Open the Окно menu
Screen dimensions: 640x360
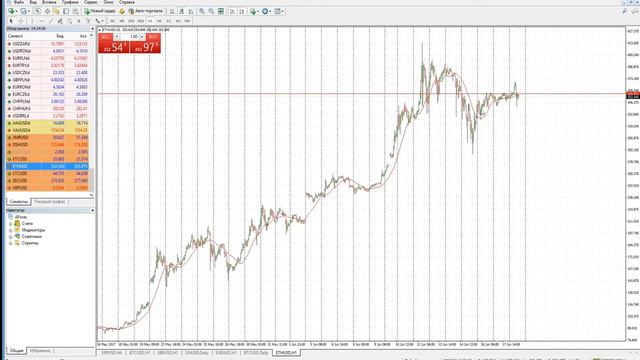pyautogui.click(x=109, y=2)
